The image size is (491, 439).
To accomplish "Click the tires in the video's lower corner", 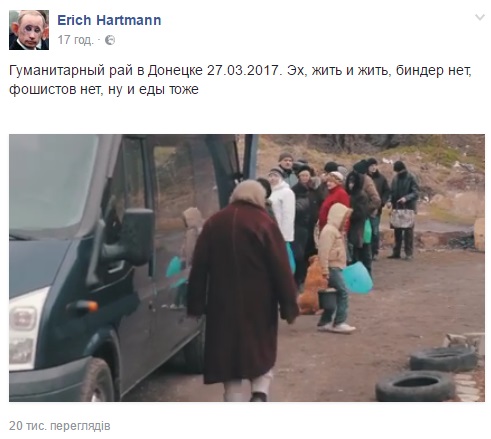I will (x=427, y=373).
